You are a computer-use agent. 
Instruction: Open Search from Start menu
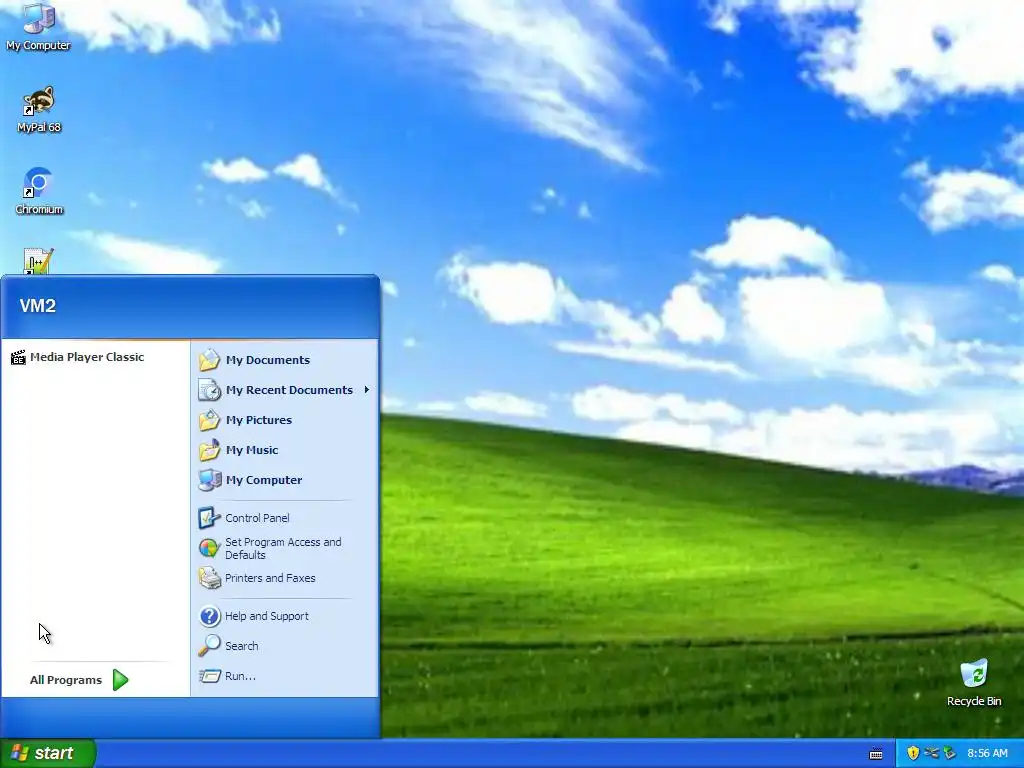(284, 646)
